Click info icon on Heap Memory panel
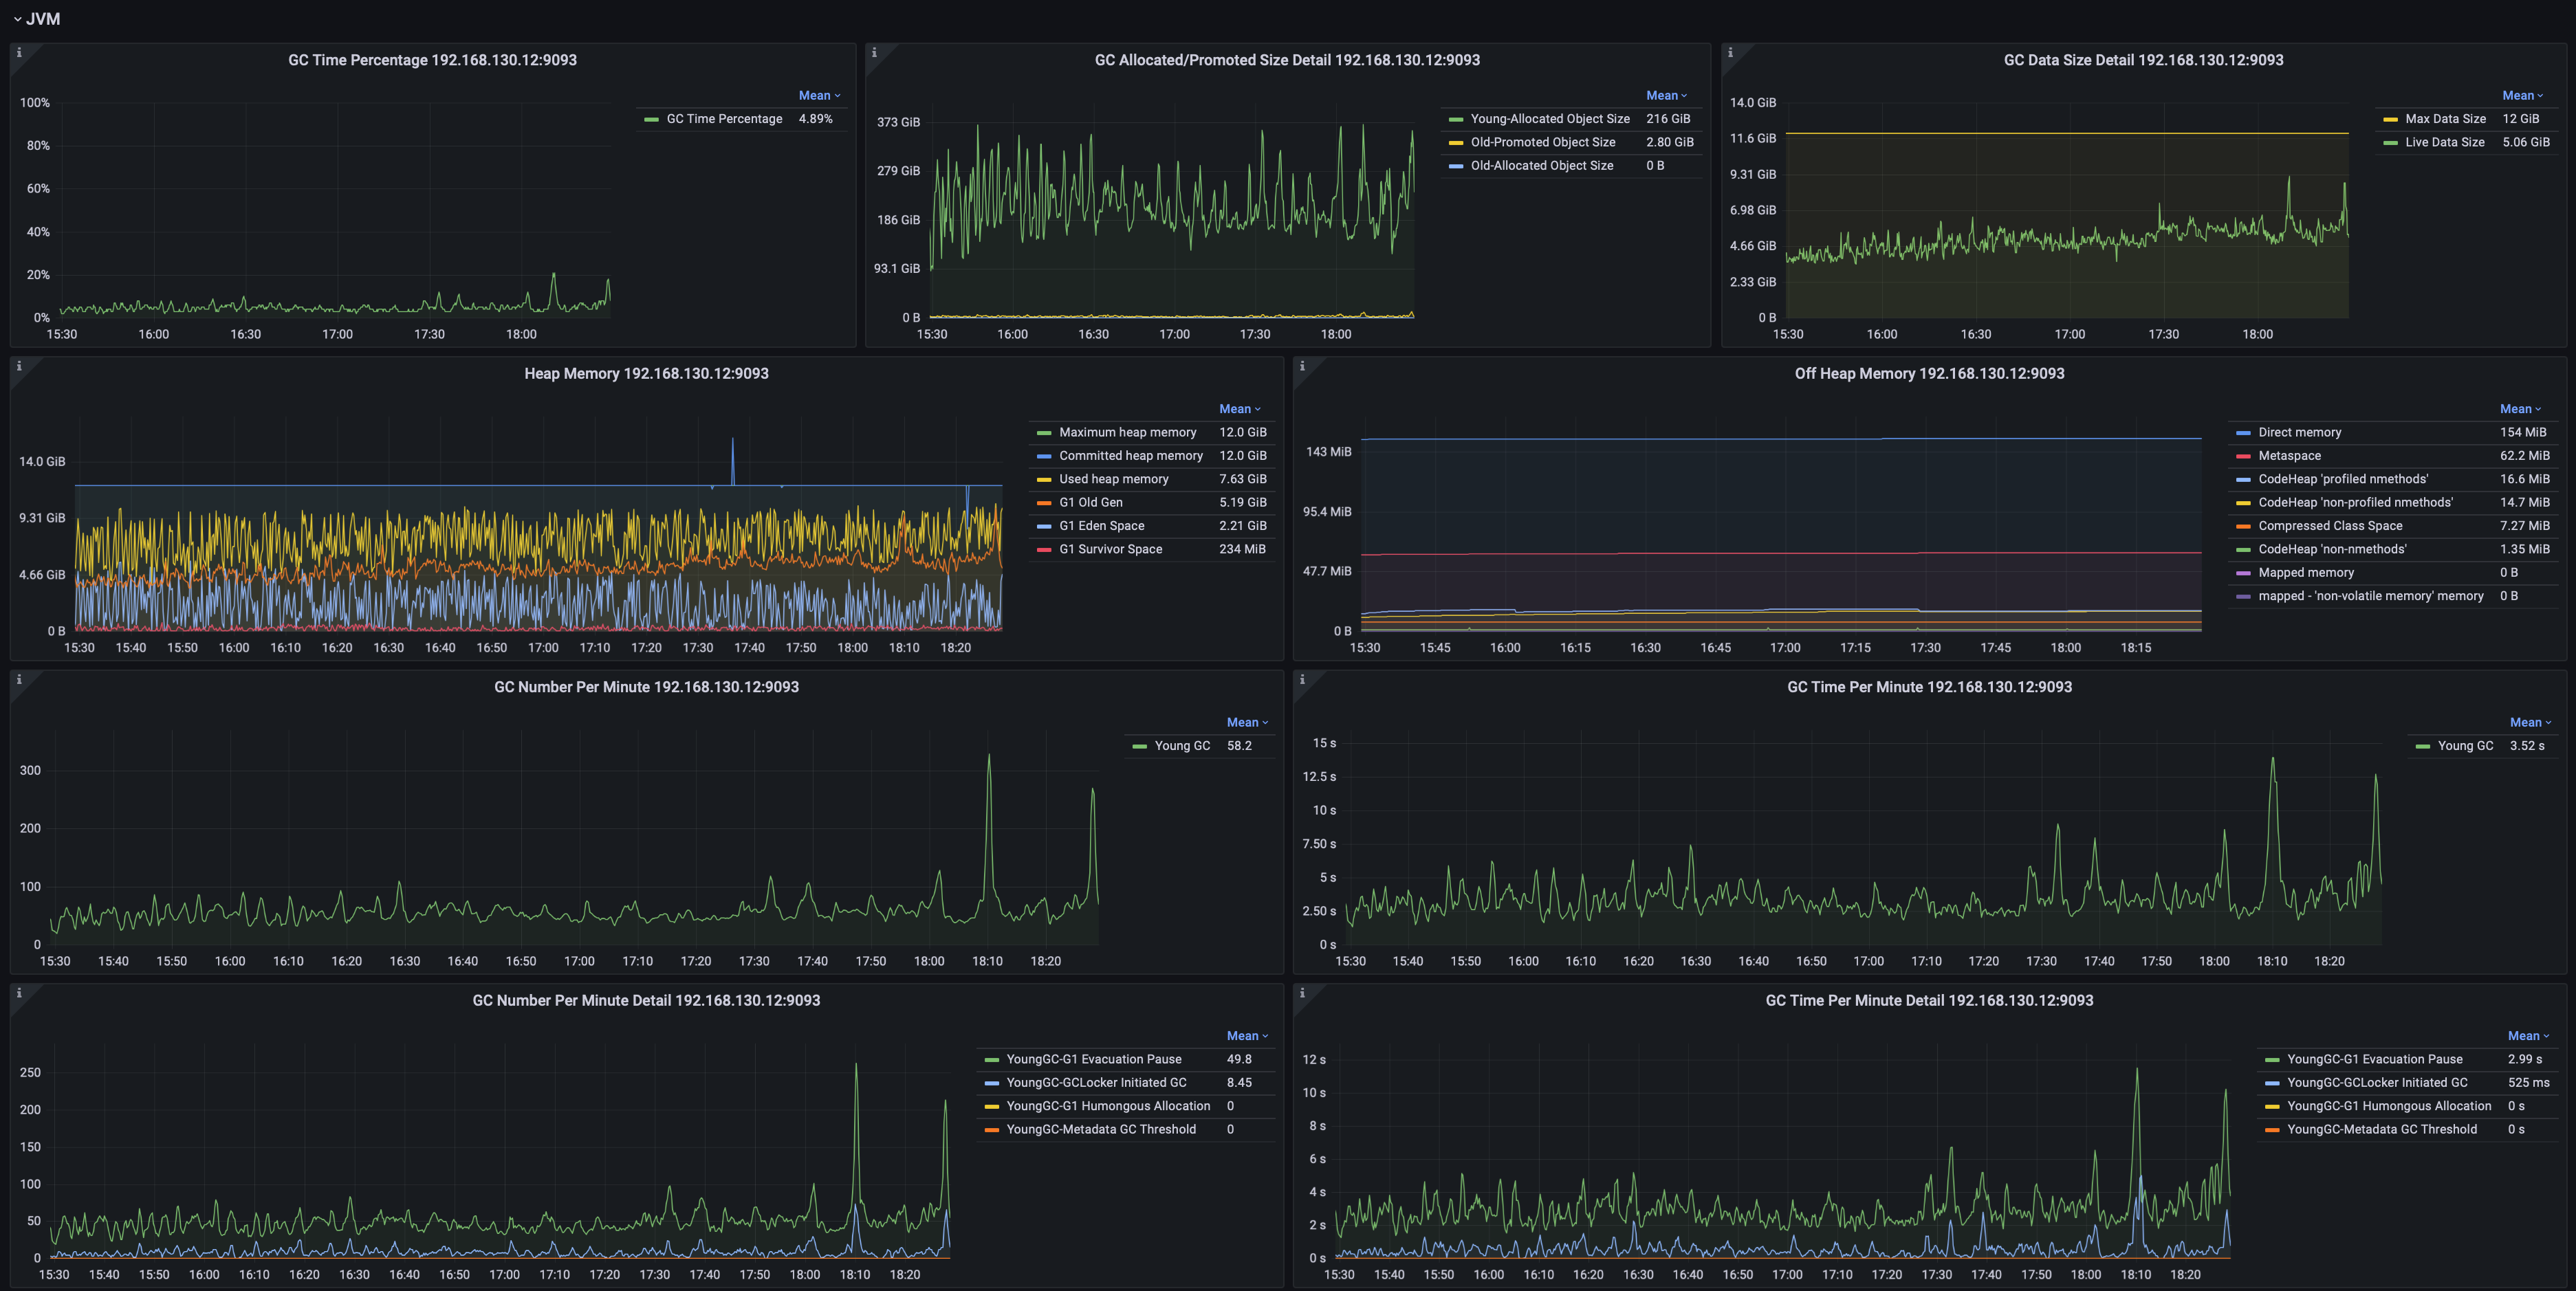The height and width of the screenshot is (1291, 2576). point(19,366)
